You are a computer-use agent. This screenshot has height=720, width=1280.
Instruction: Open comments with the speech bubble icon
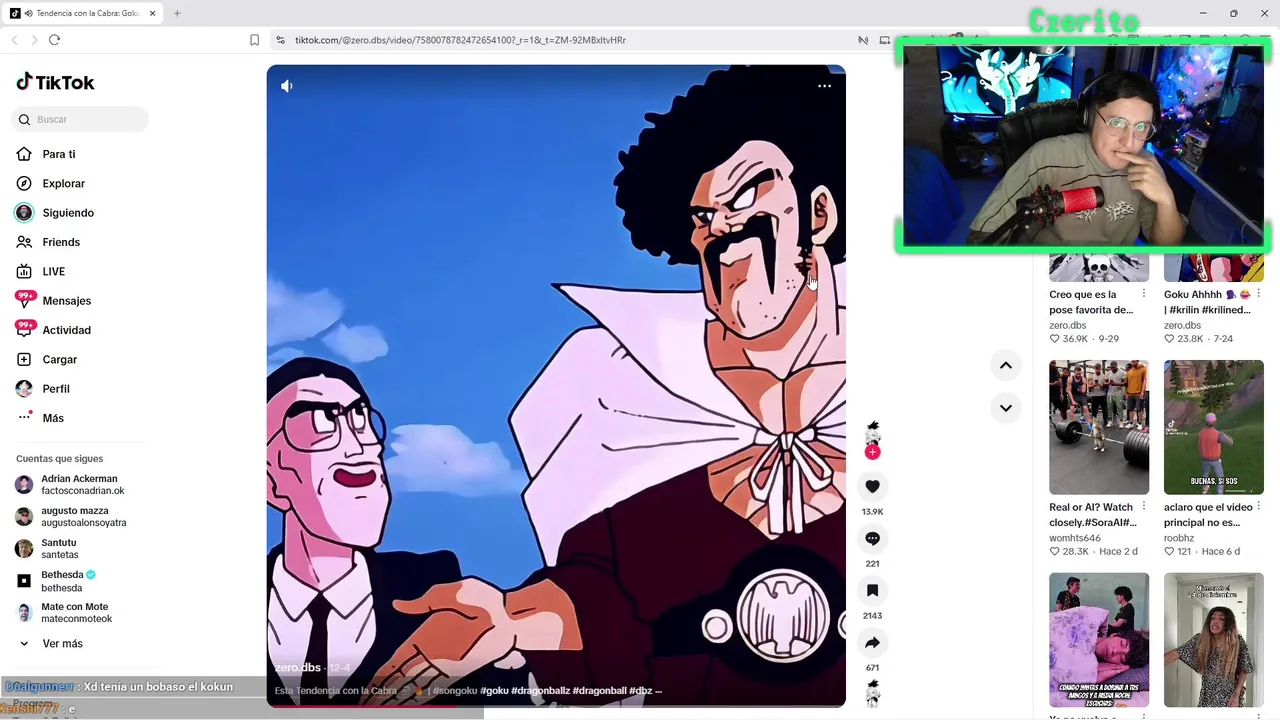tap(872, 538)
